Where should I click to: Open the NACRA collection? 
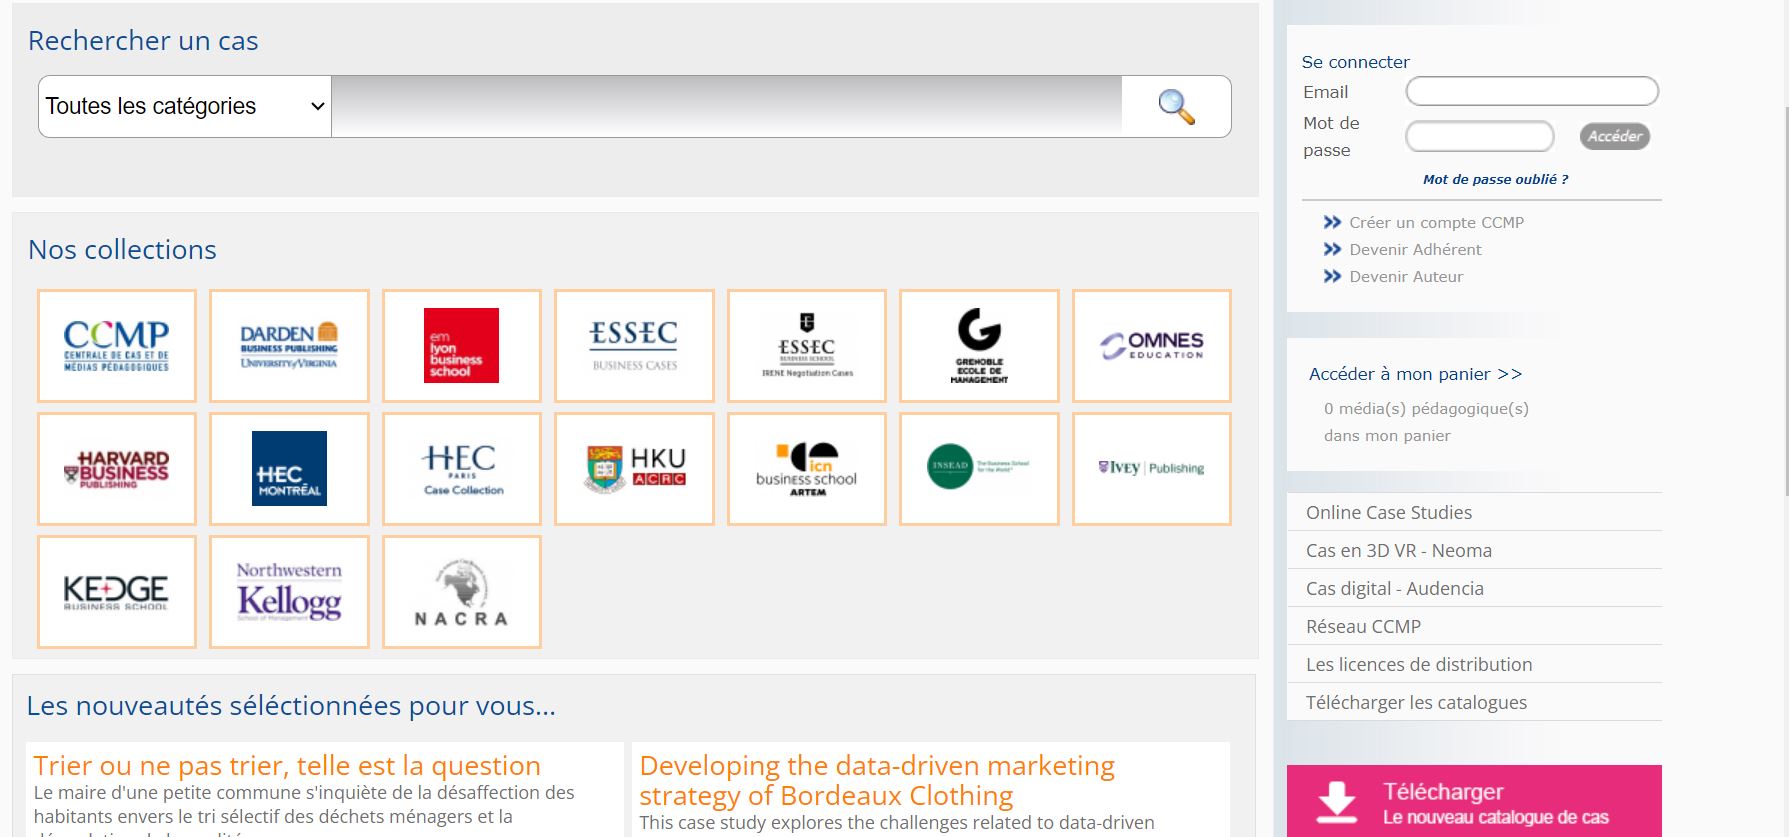(462, 592)
